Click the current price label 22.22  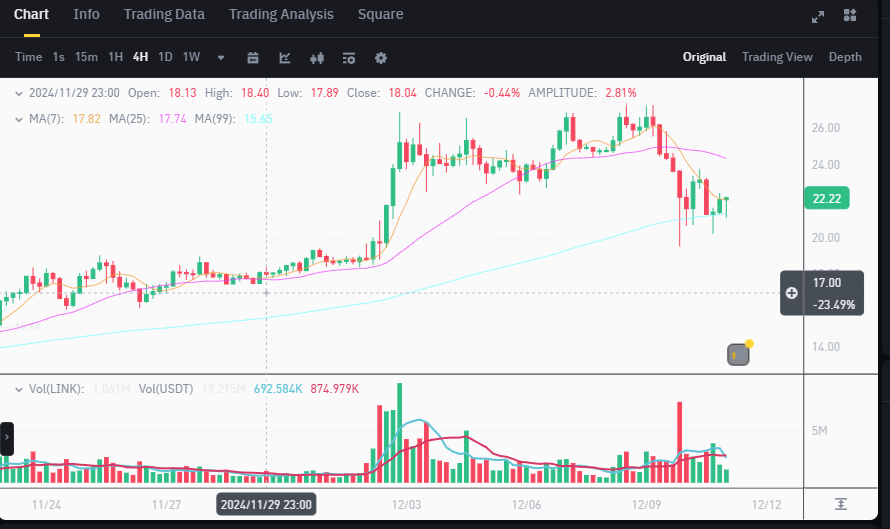coord(827,198)
